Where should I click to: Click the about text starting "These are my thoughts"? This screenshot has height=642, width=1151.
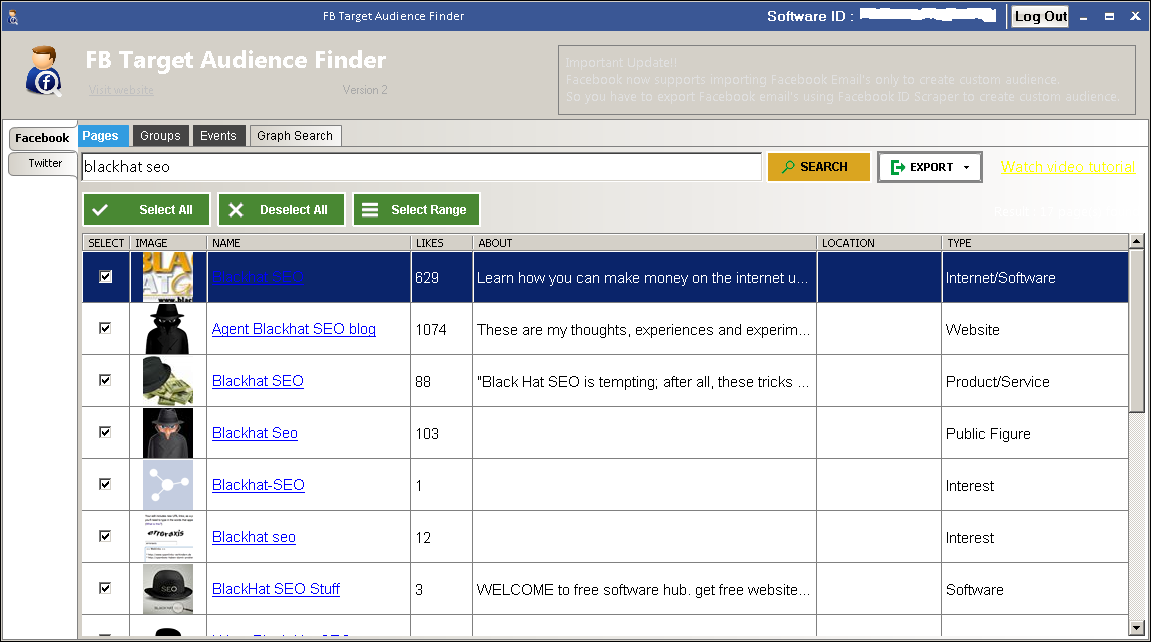[x=643, y=330]
